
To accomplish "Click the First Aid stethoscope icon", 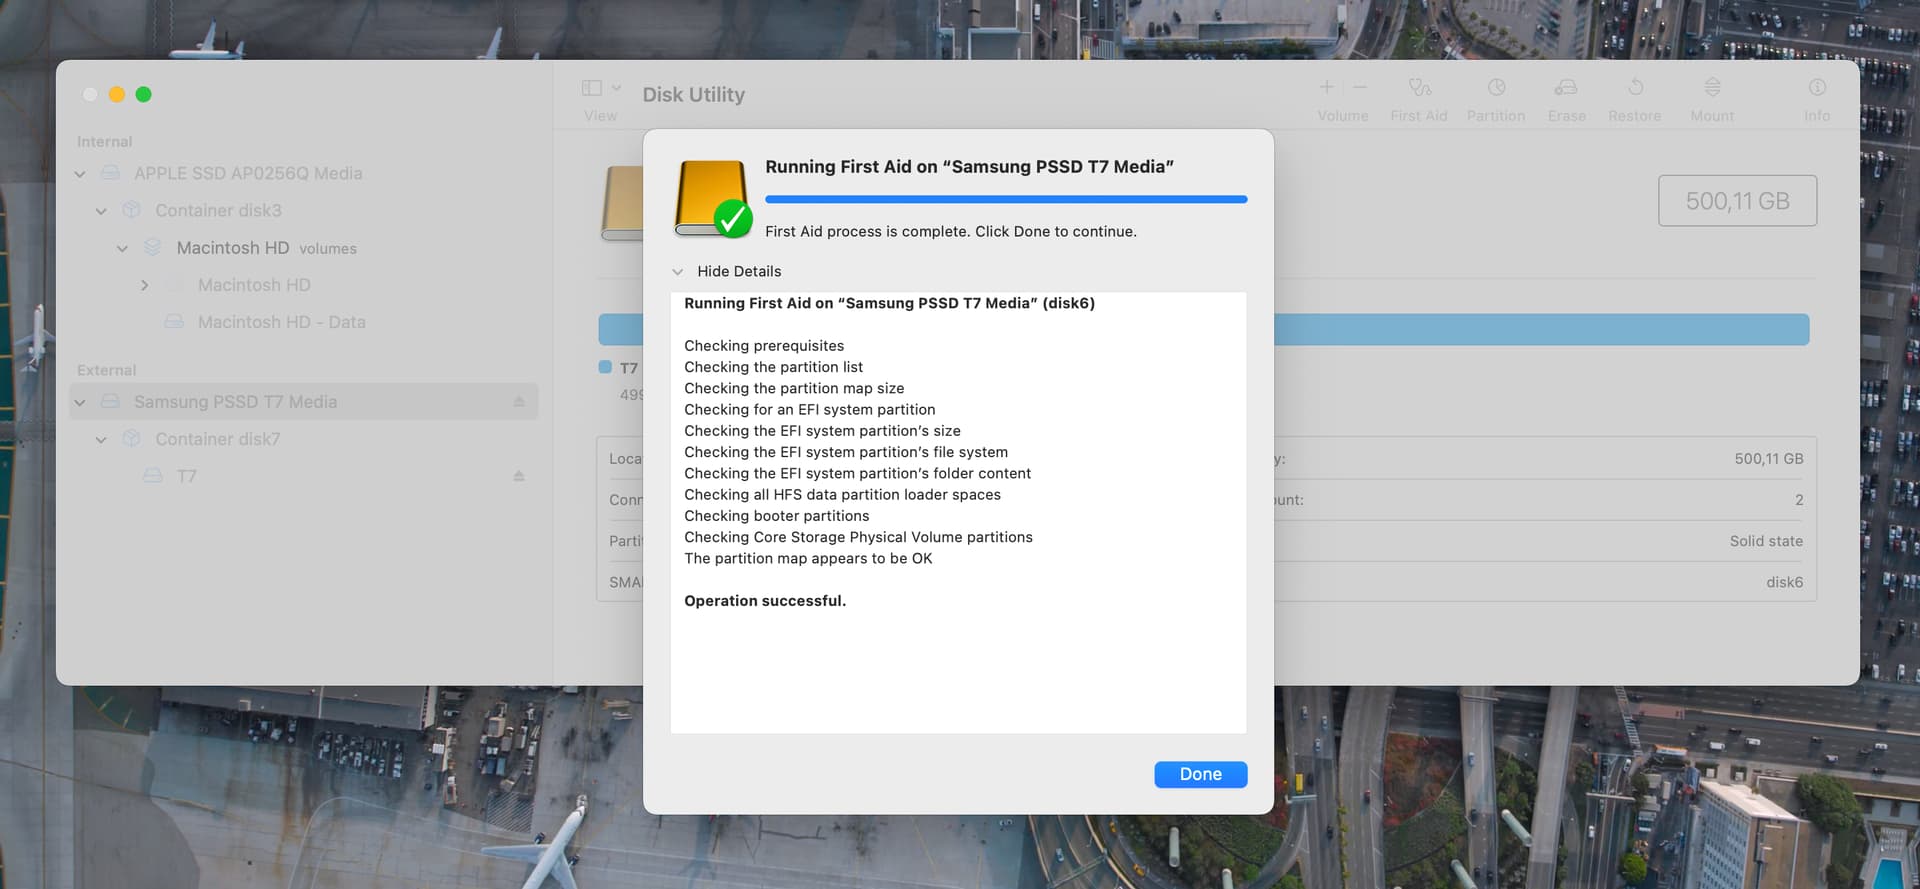I will point(1419,88).
